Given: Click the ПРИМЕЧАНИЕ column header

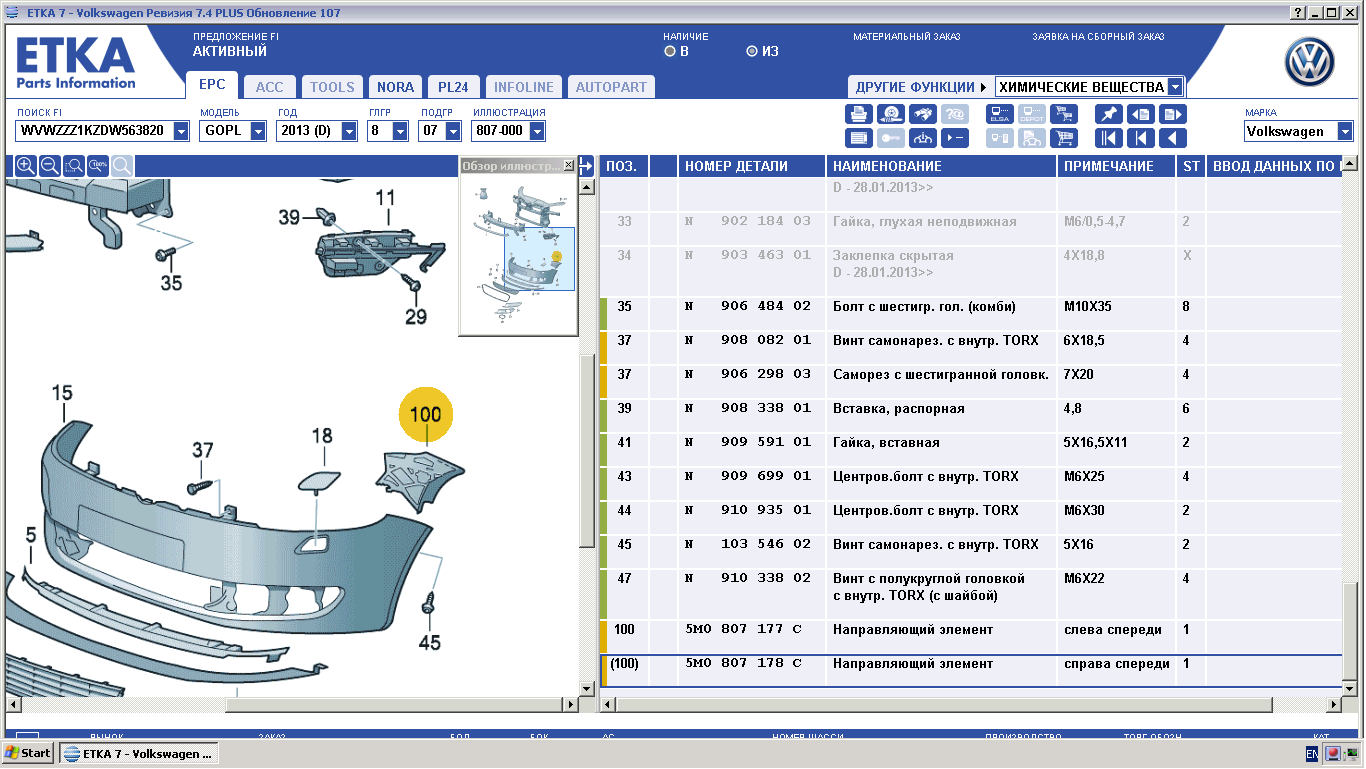Looking at the screenshot, I should (1116, 166).
